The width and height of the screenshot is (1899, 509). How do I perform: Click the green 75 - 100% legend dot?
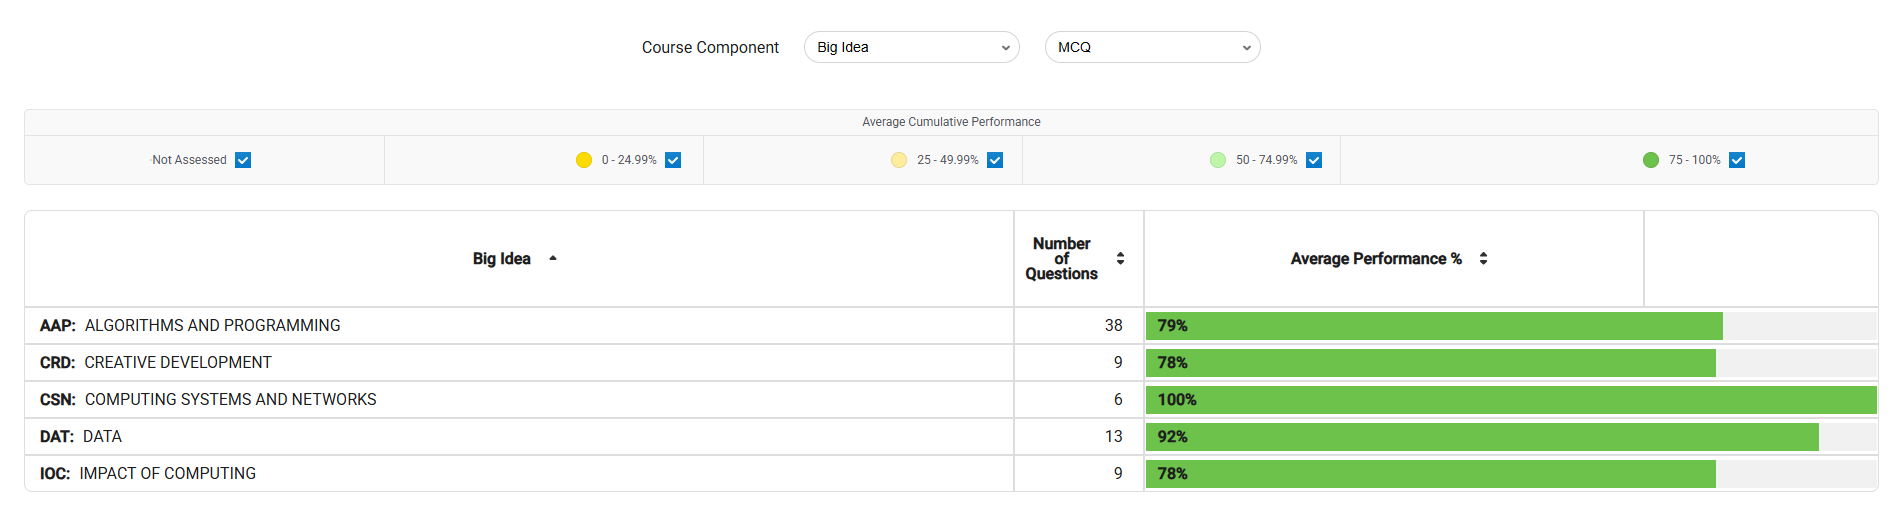tap(1651, 160)
